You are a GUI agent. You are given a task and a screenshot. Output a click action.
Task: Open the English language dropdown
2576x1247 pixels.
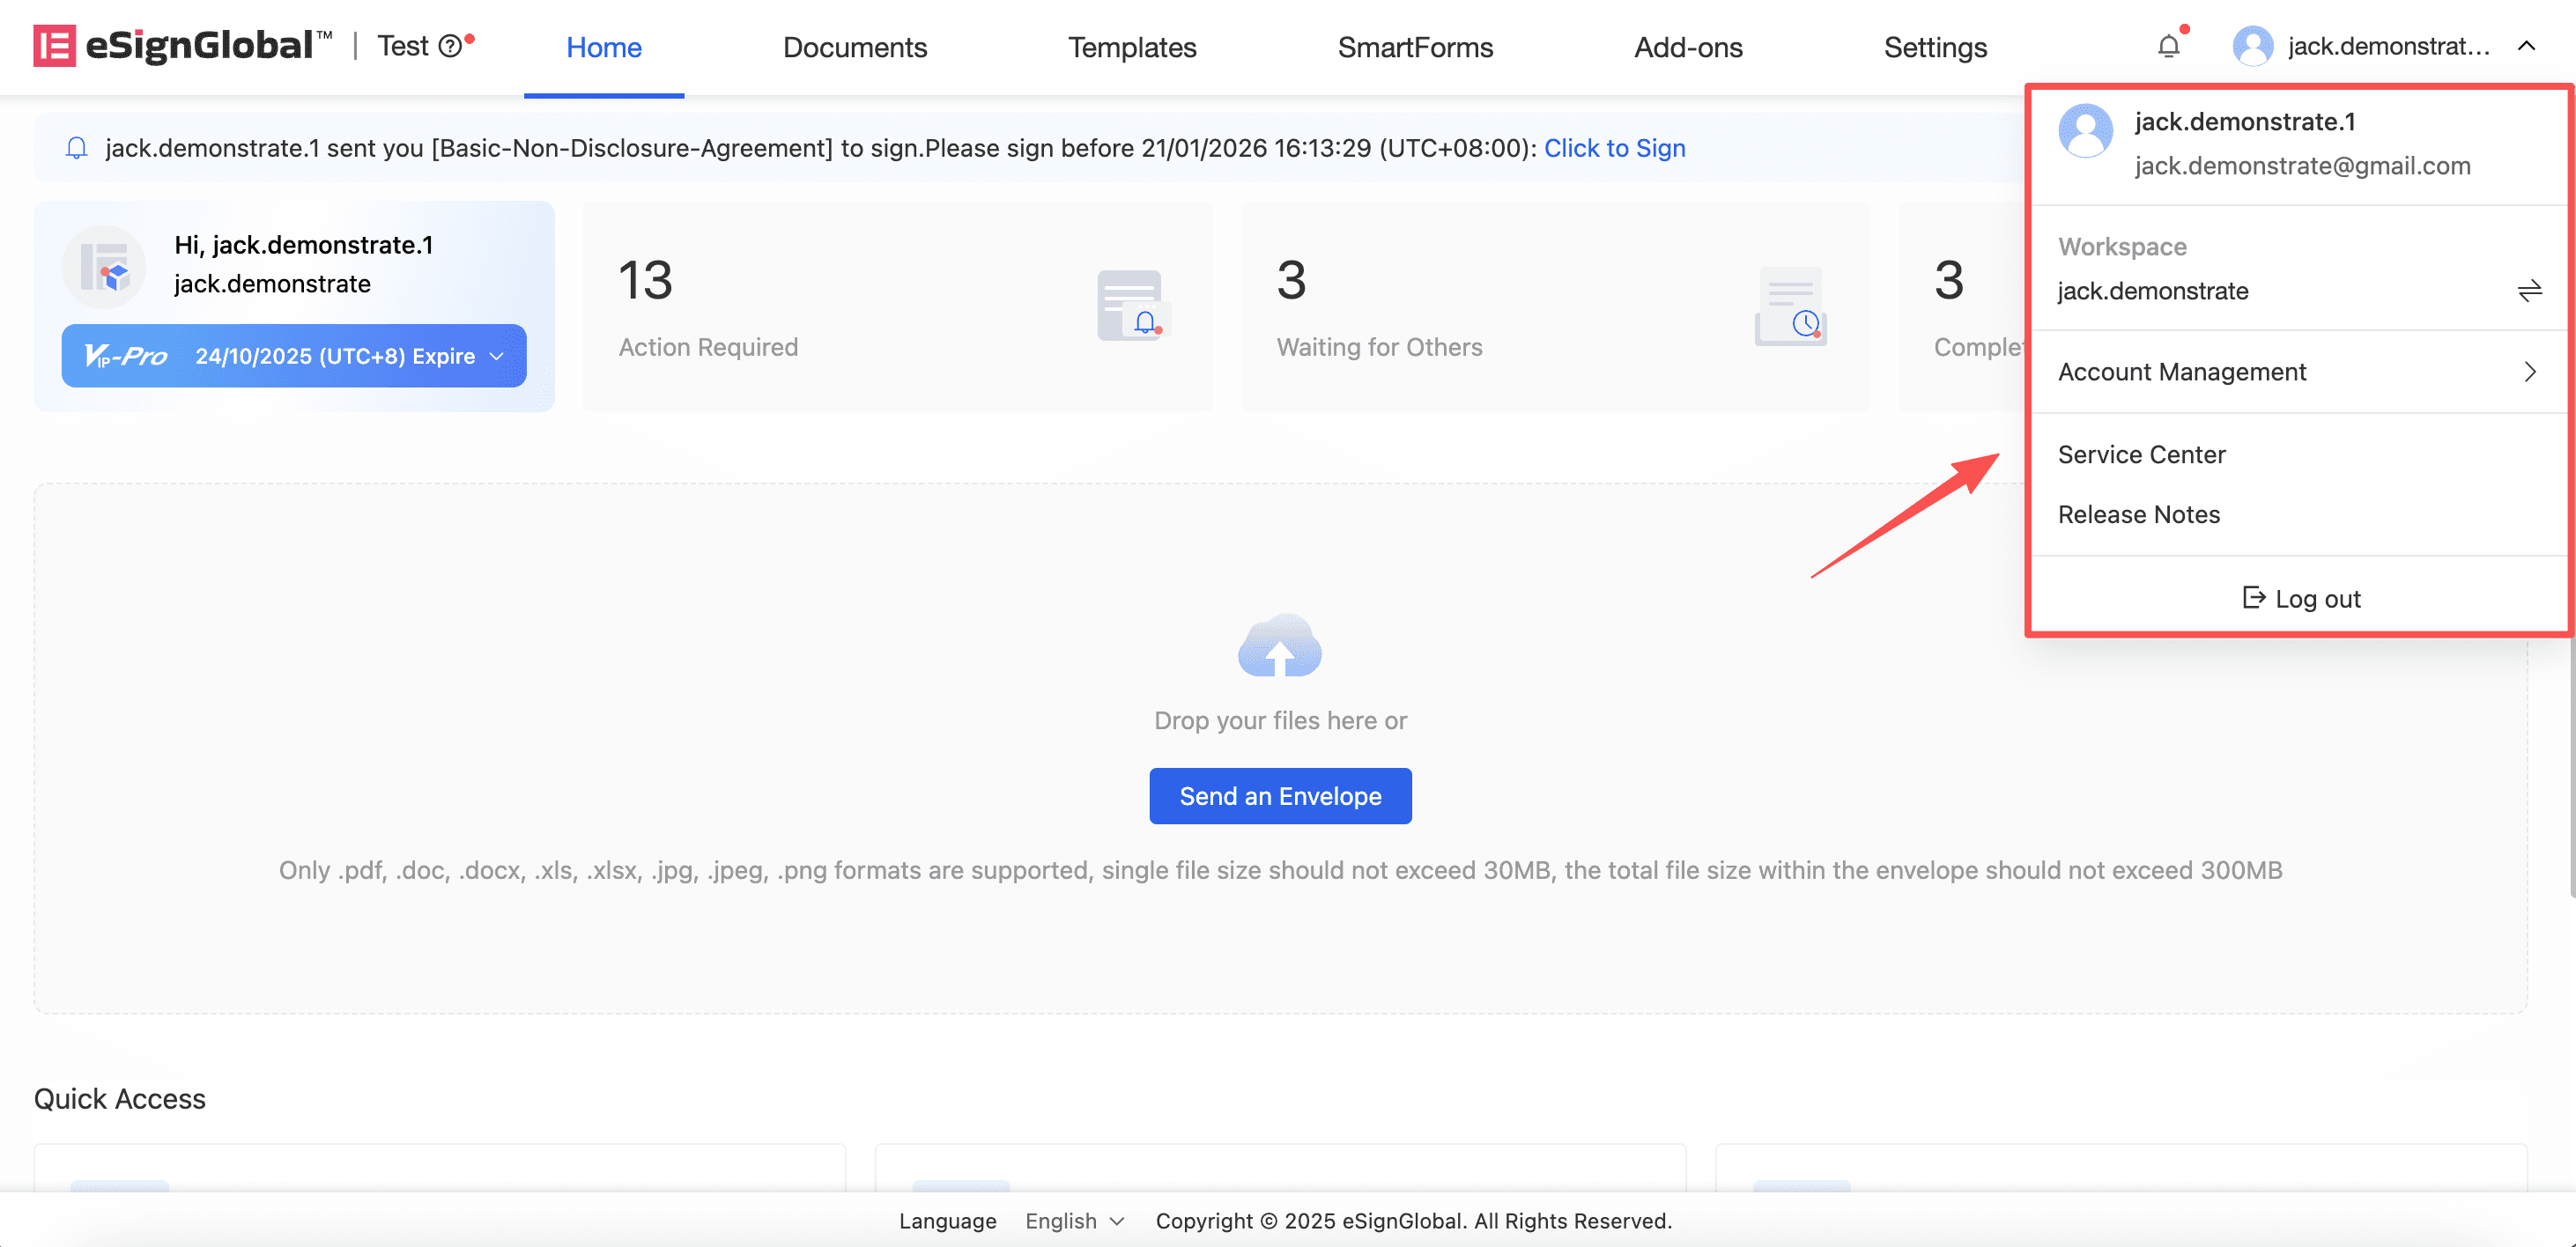[1074, 1221]
